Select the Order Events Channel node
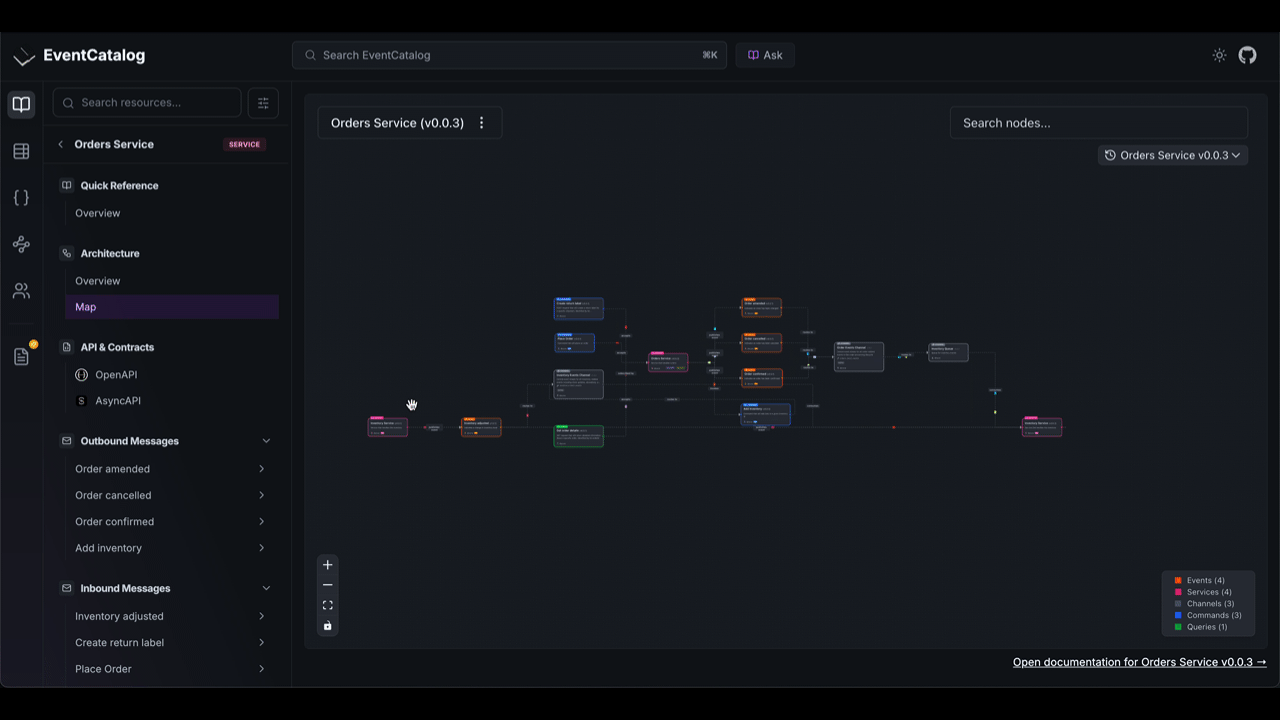Viewport: 1280px width, 720px height. coord(859,356)
